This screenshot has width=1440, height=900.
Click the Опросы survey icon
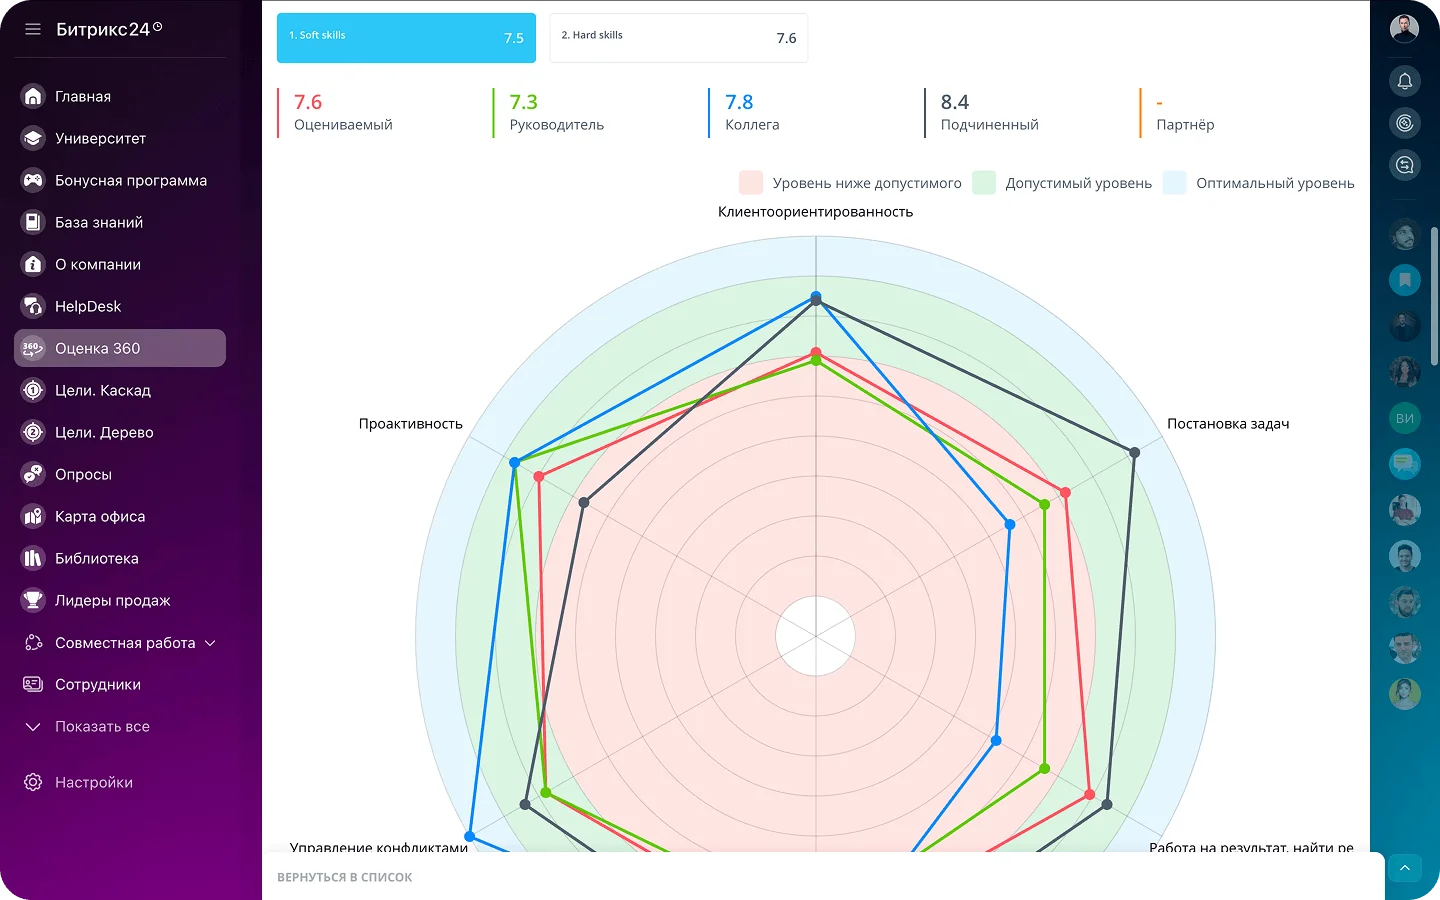pos(33,474)
